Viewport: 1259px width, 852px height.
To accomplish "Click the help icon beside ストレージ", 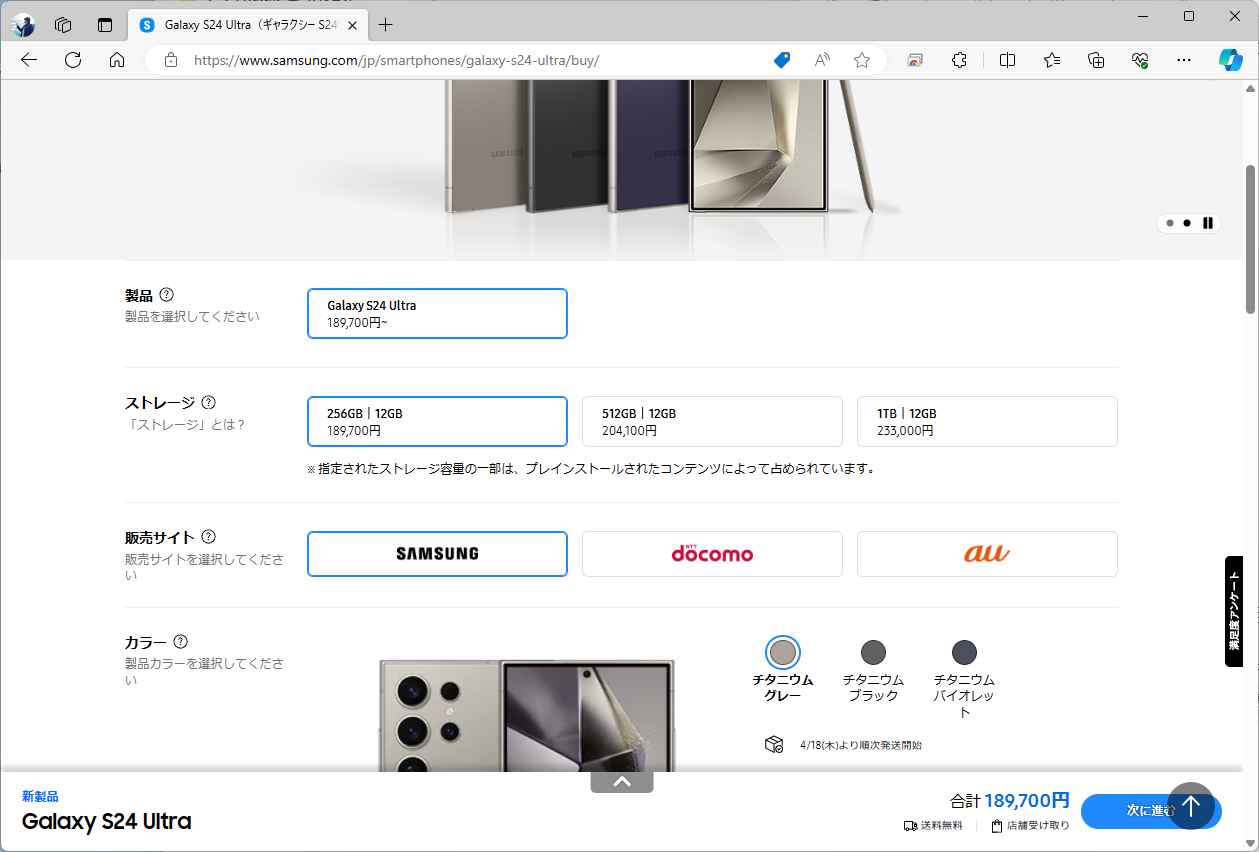I will pyautogui.click(x=208, y=402).
